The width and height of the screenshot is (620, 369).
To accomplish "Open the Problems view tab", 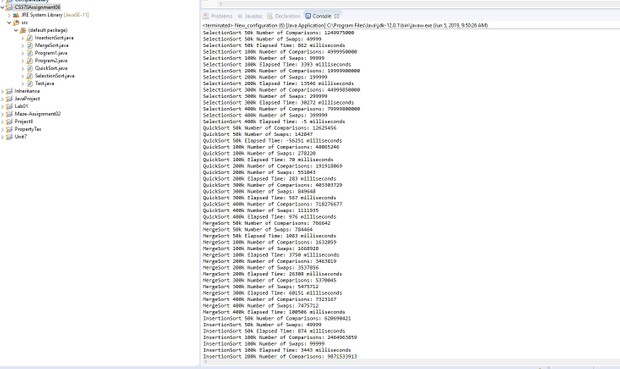I will (x=218, y=16).
